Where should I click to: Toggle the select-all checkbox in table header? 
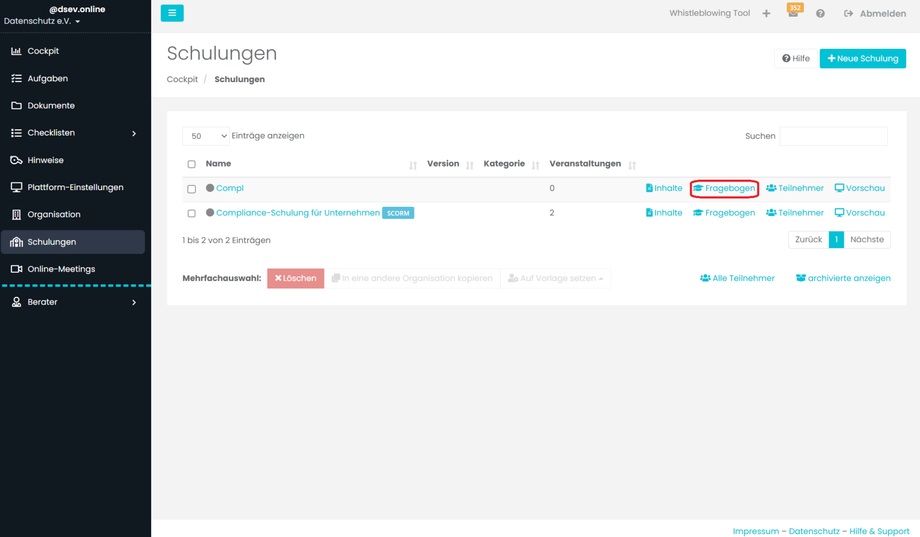pos(191,164)
